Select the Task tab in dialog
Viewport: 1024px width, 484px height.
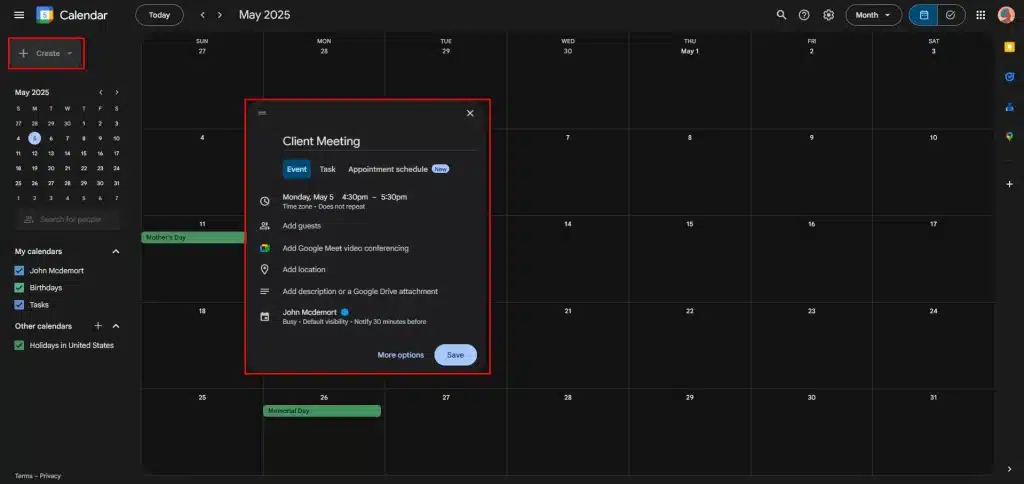pyautogui.click(x=327, y=169)
